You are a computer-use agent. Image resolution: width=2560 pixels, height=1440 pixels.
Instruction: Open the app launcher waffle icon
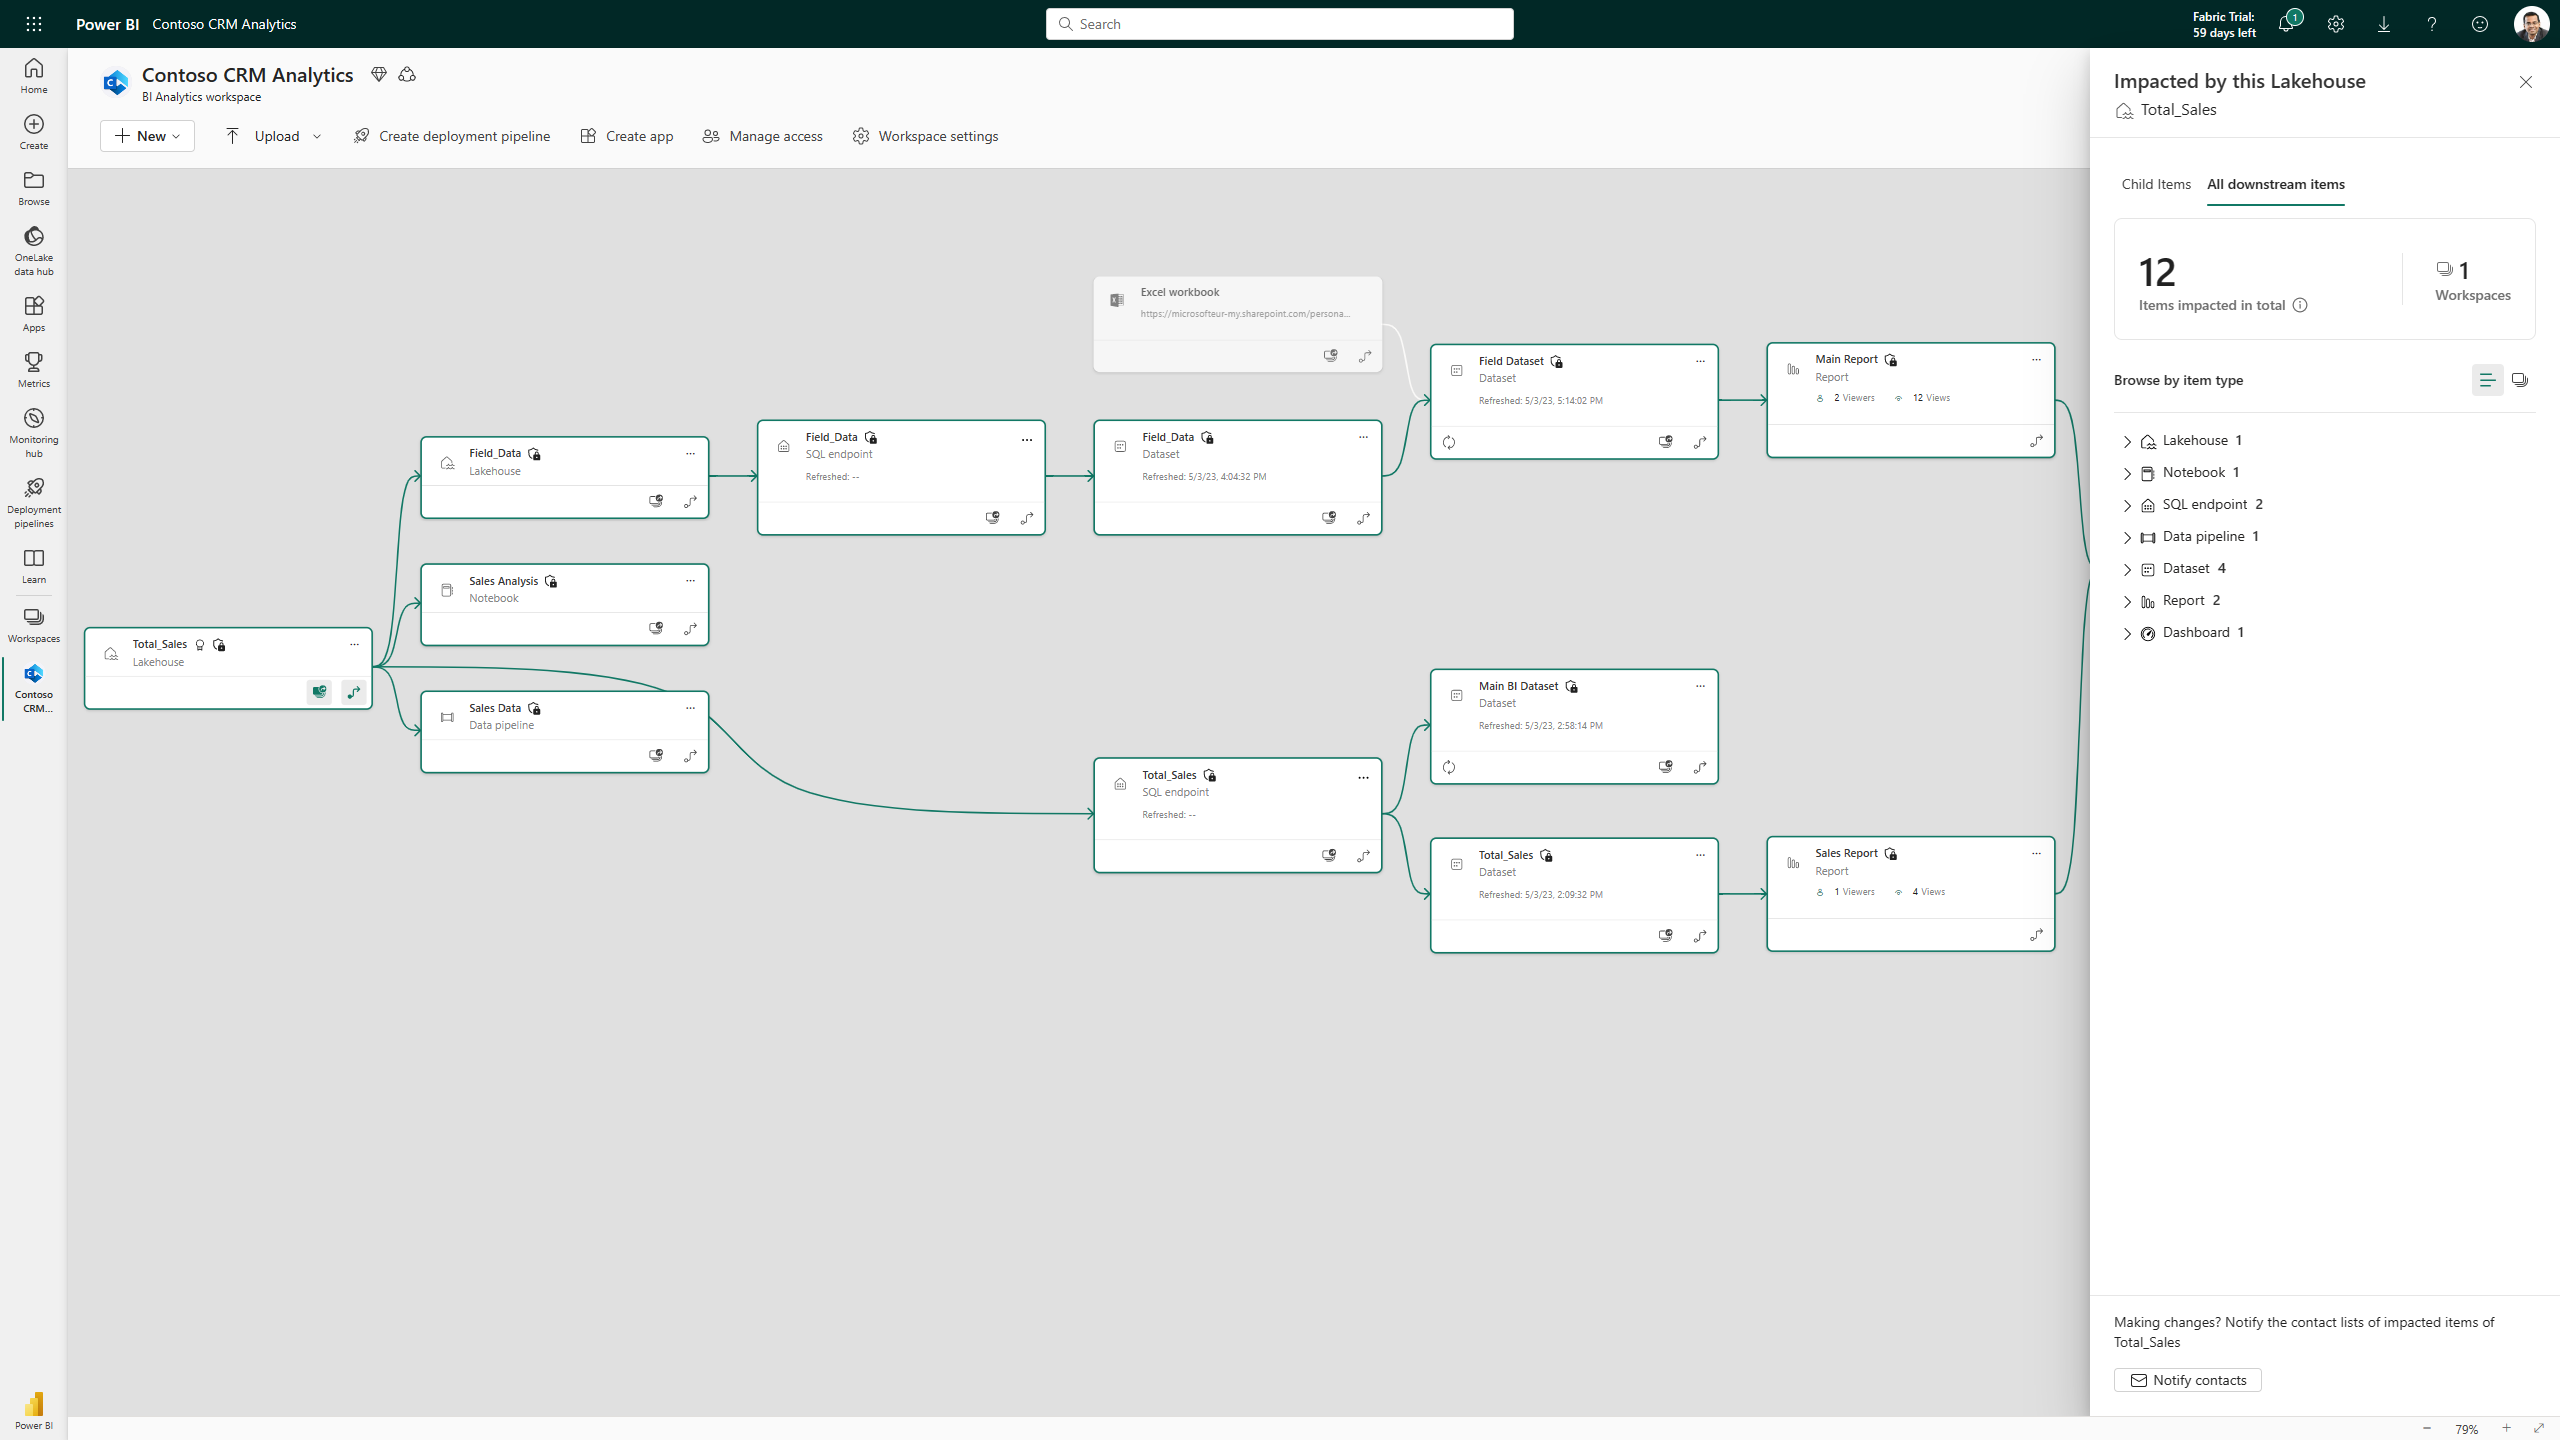pyautogui.click(x=34, y=24)
